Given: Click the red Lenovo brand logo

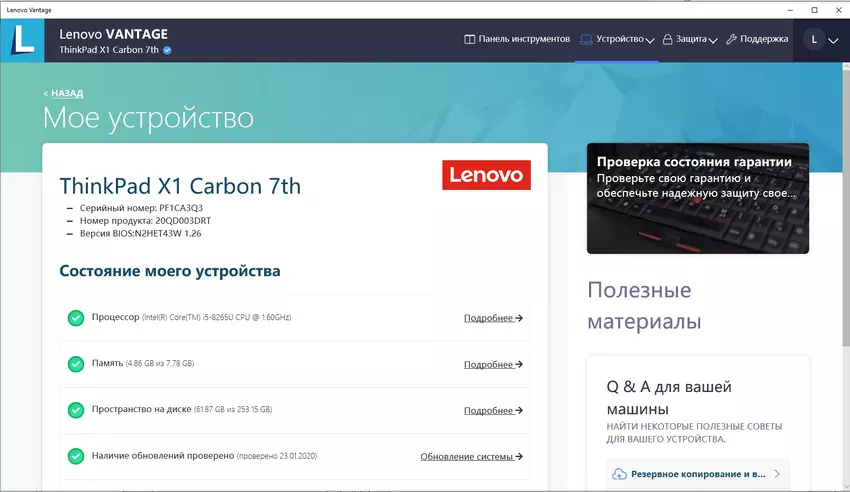Looking at the screenshot, I should click(486, 175).
